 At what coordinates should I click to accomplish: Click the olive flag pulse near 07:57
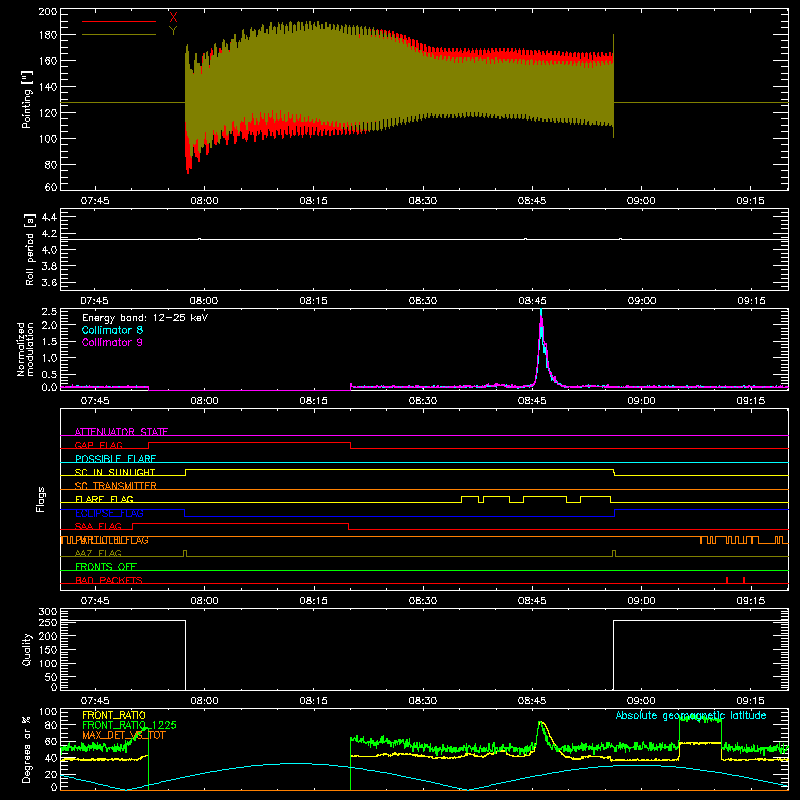[x=185, y=553]
